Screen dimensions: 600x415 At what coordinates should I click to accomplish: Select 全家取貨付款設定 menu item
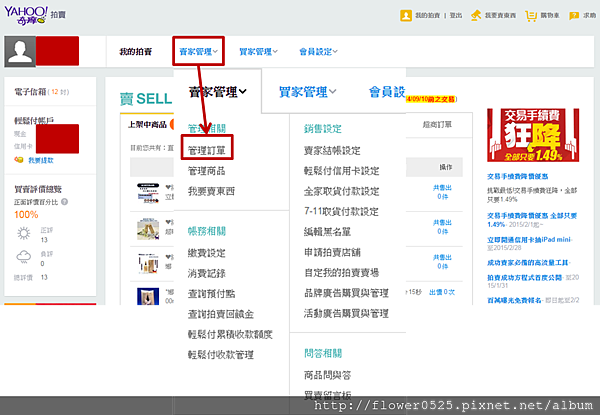(342, 191)
